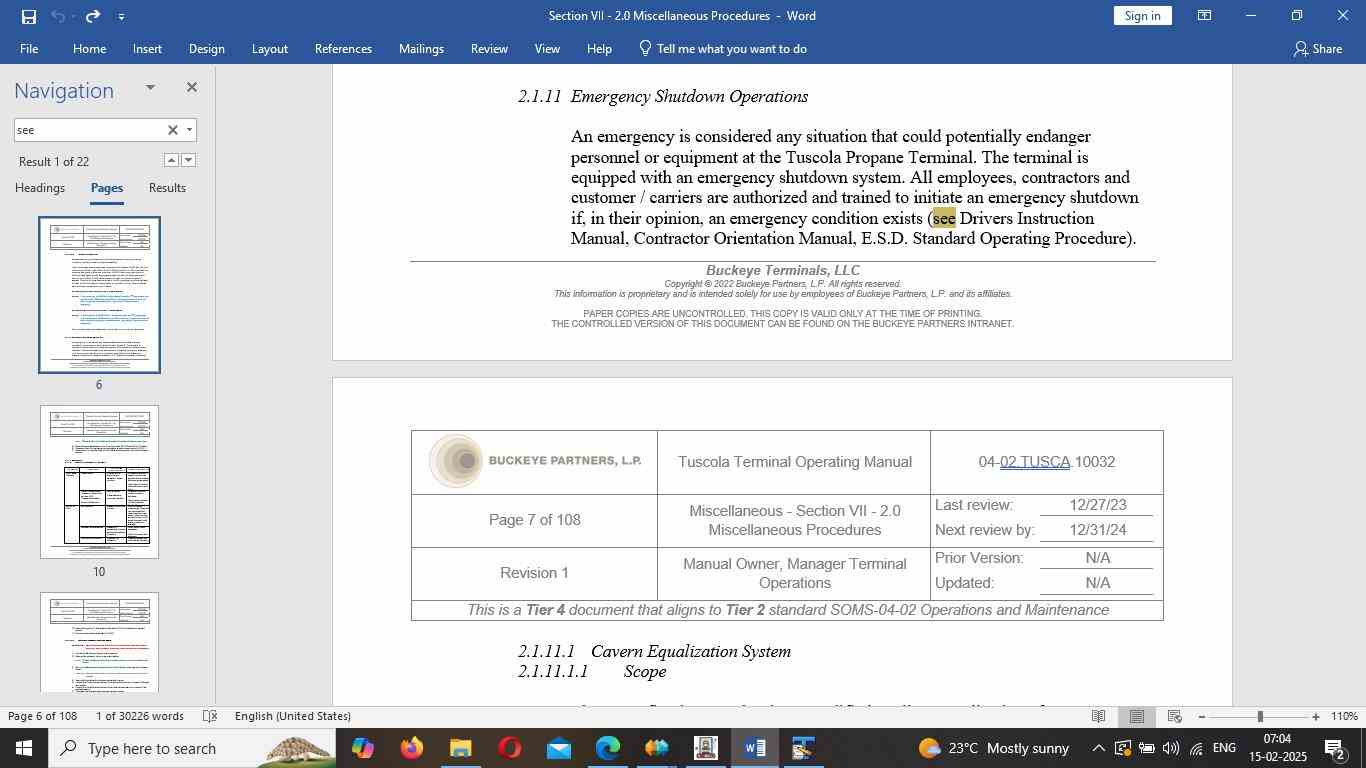Screen dimensions: 1366x768
Task: Open the View ribbon tab
Action: 547,48
